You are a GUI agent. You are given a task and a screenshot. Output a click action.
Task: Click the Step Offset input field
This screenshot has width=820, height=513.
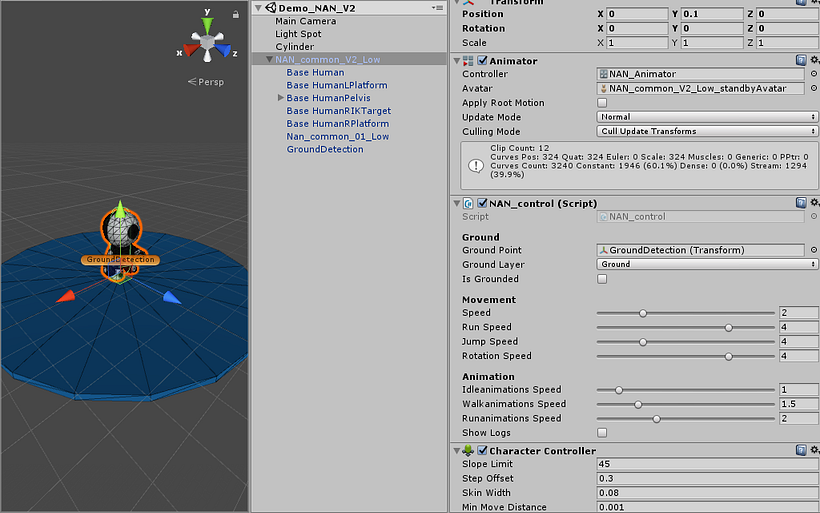coord(708,478)
